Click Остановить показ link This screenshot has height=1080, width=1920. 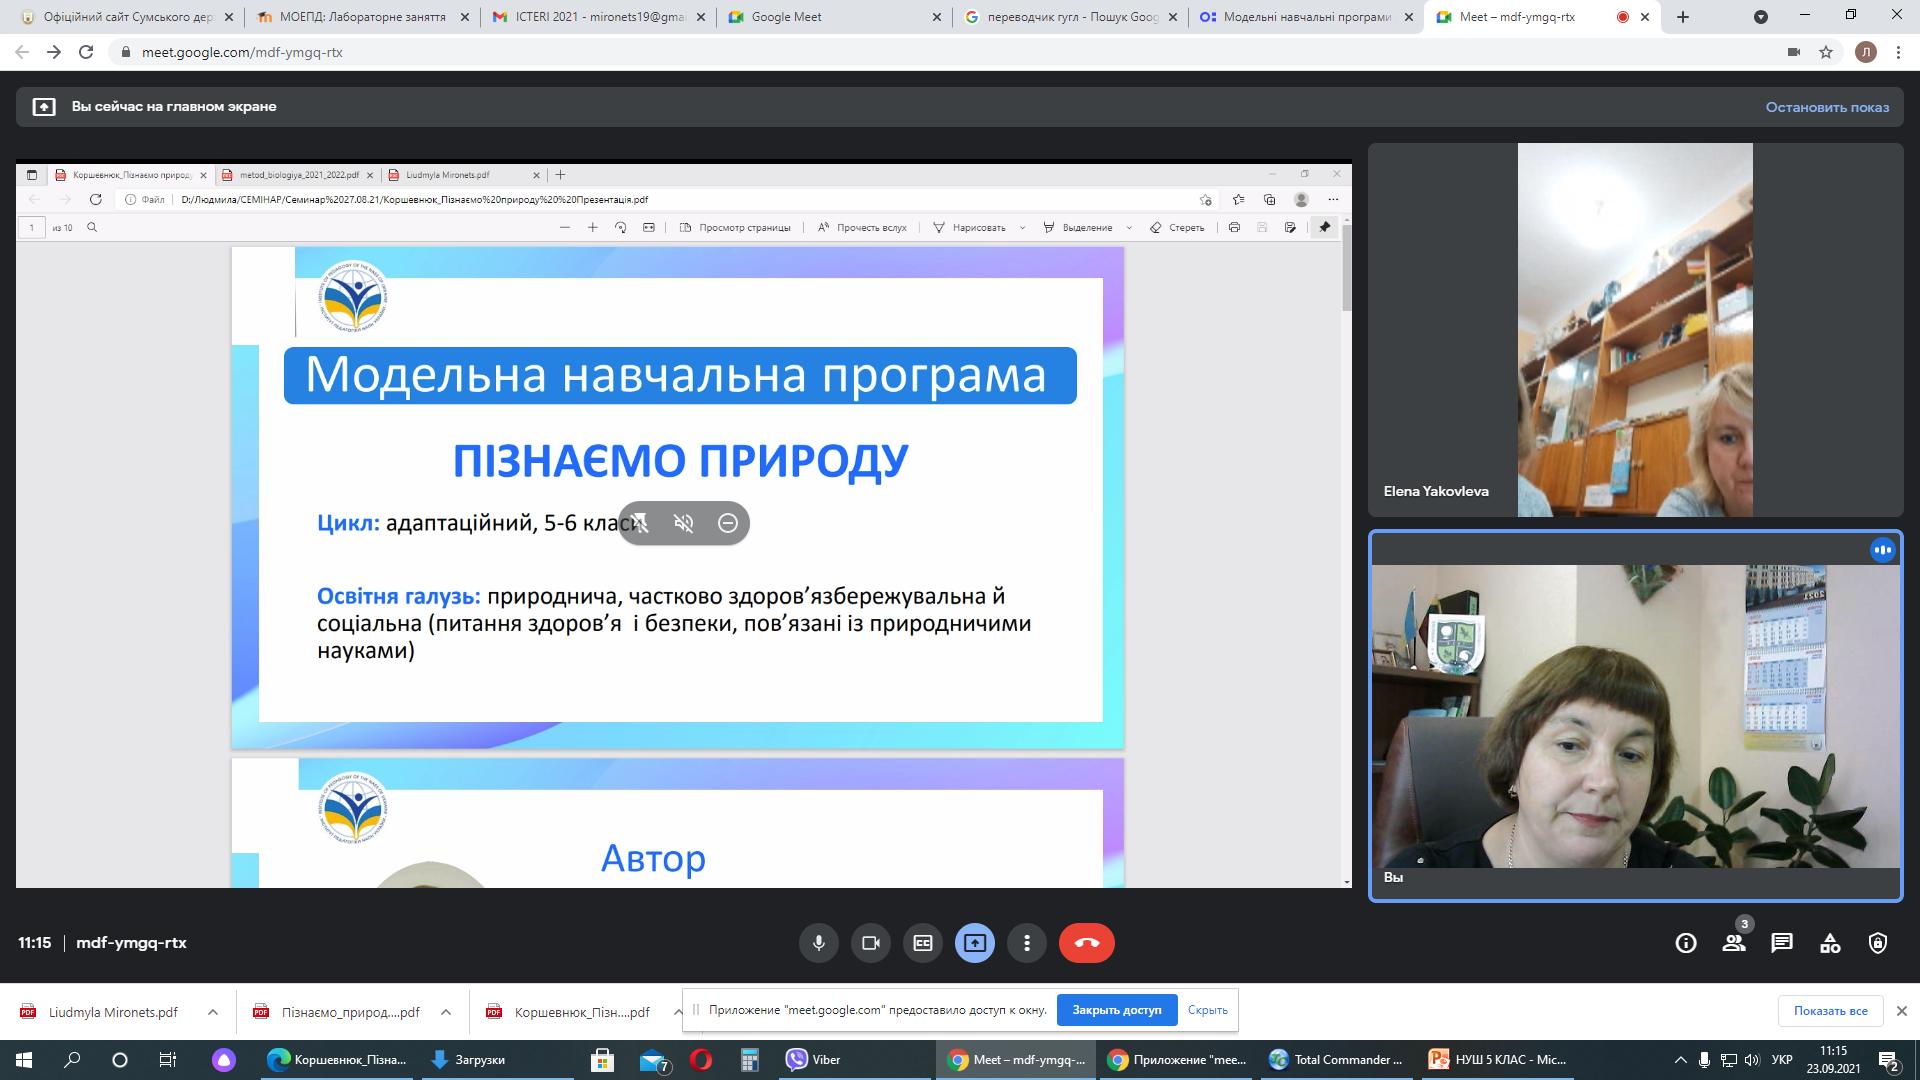(1827, 107)
